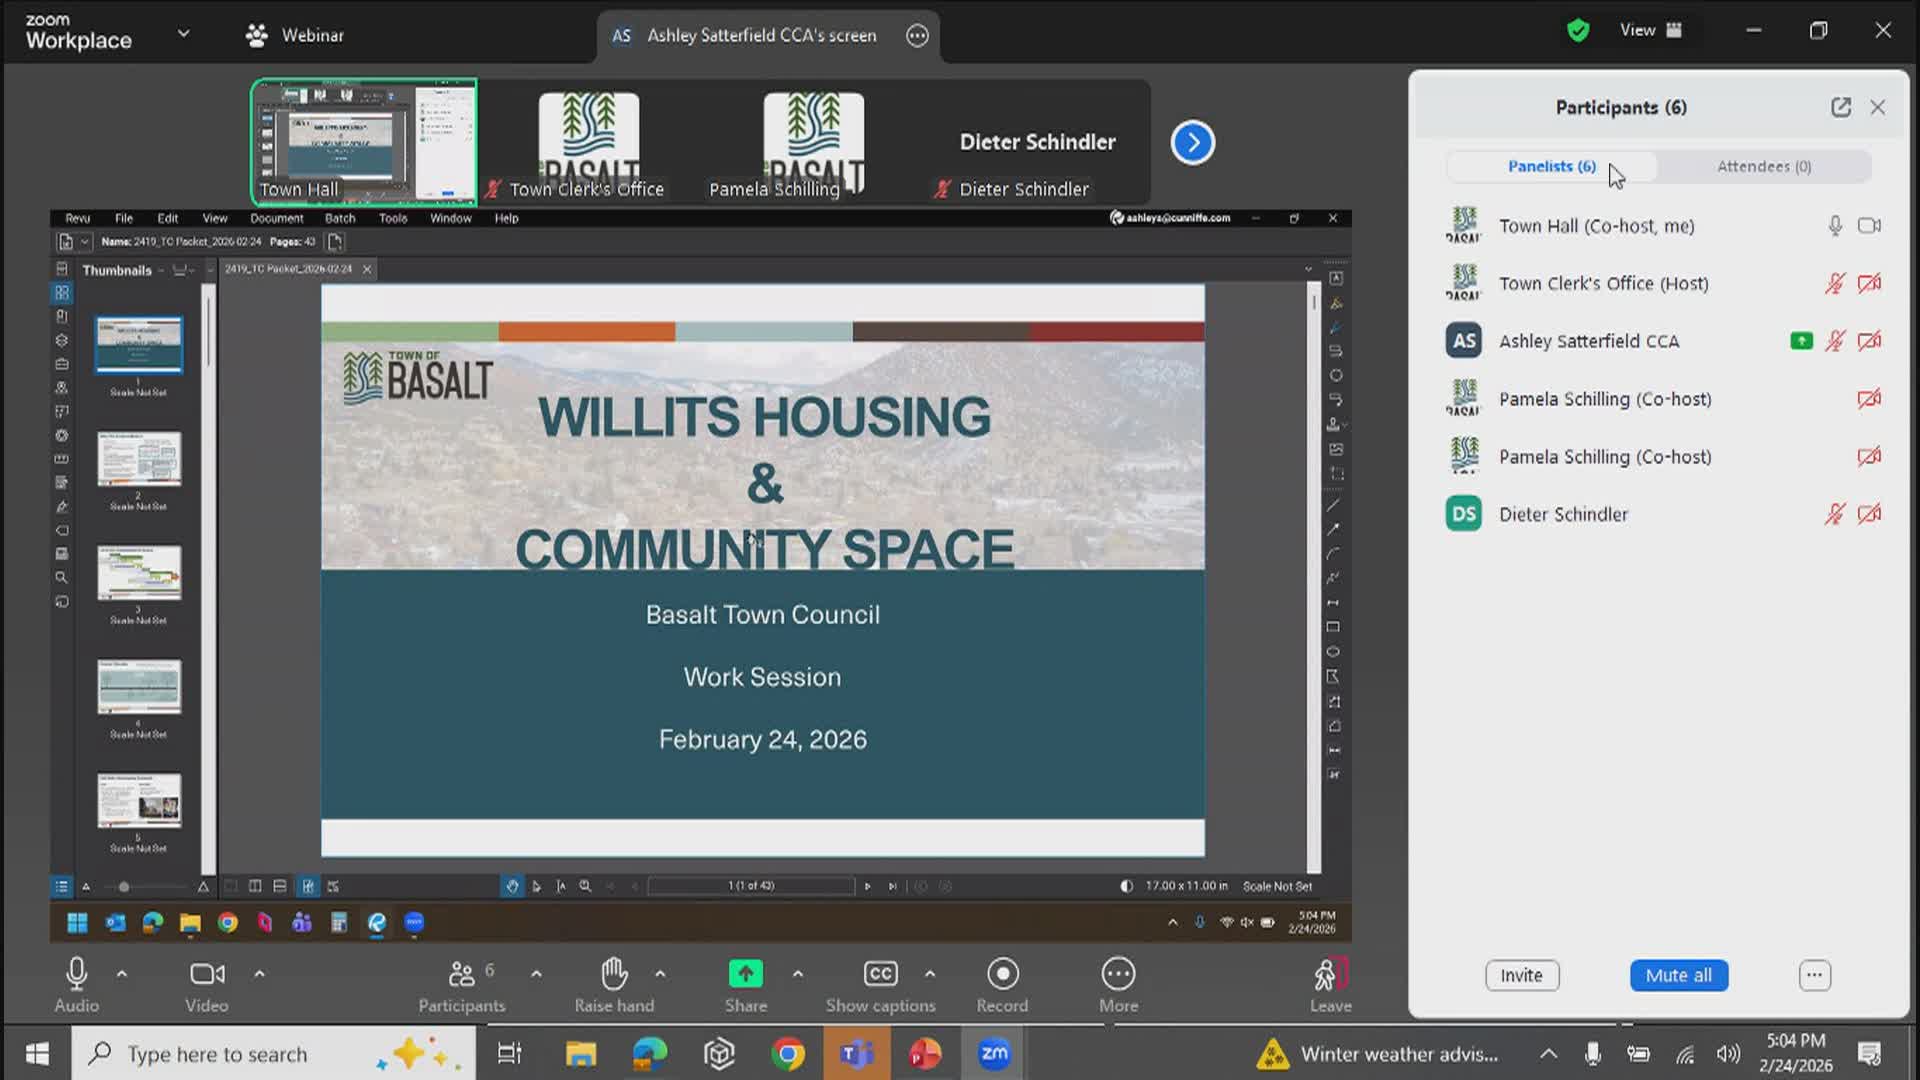Open the Search panel in Revu's sidebar

(x=61, y=577)
